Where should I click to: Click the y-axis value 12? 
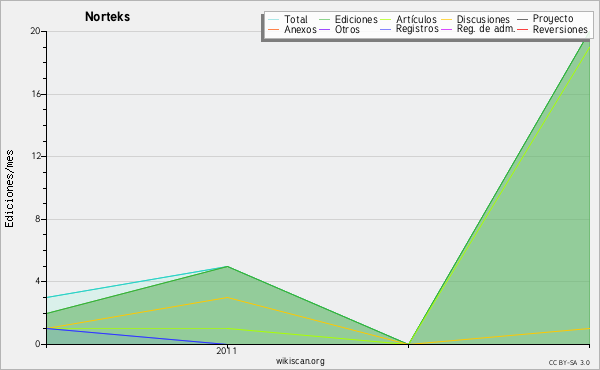point(36,156)
